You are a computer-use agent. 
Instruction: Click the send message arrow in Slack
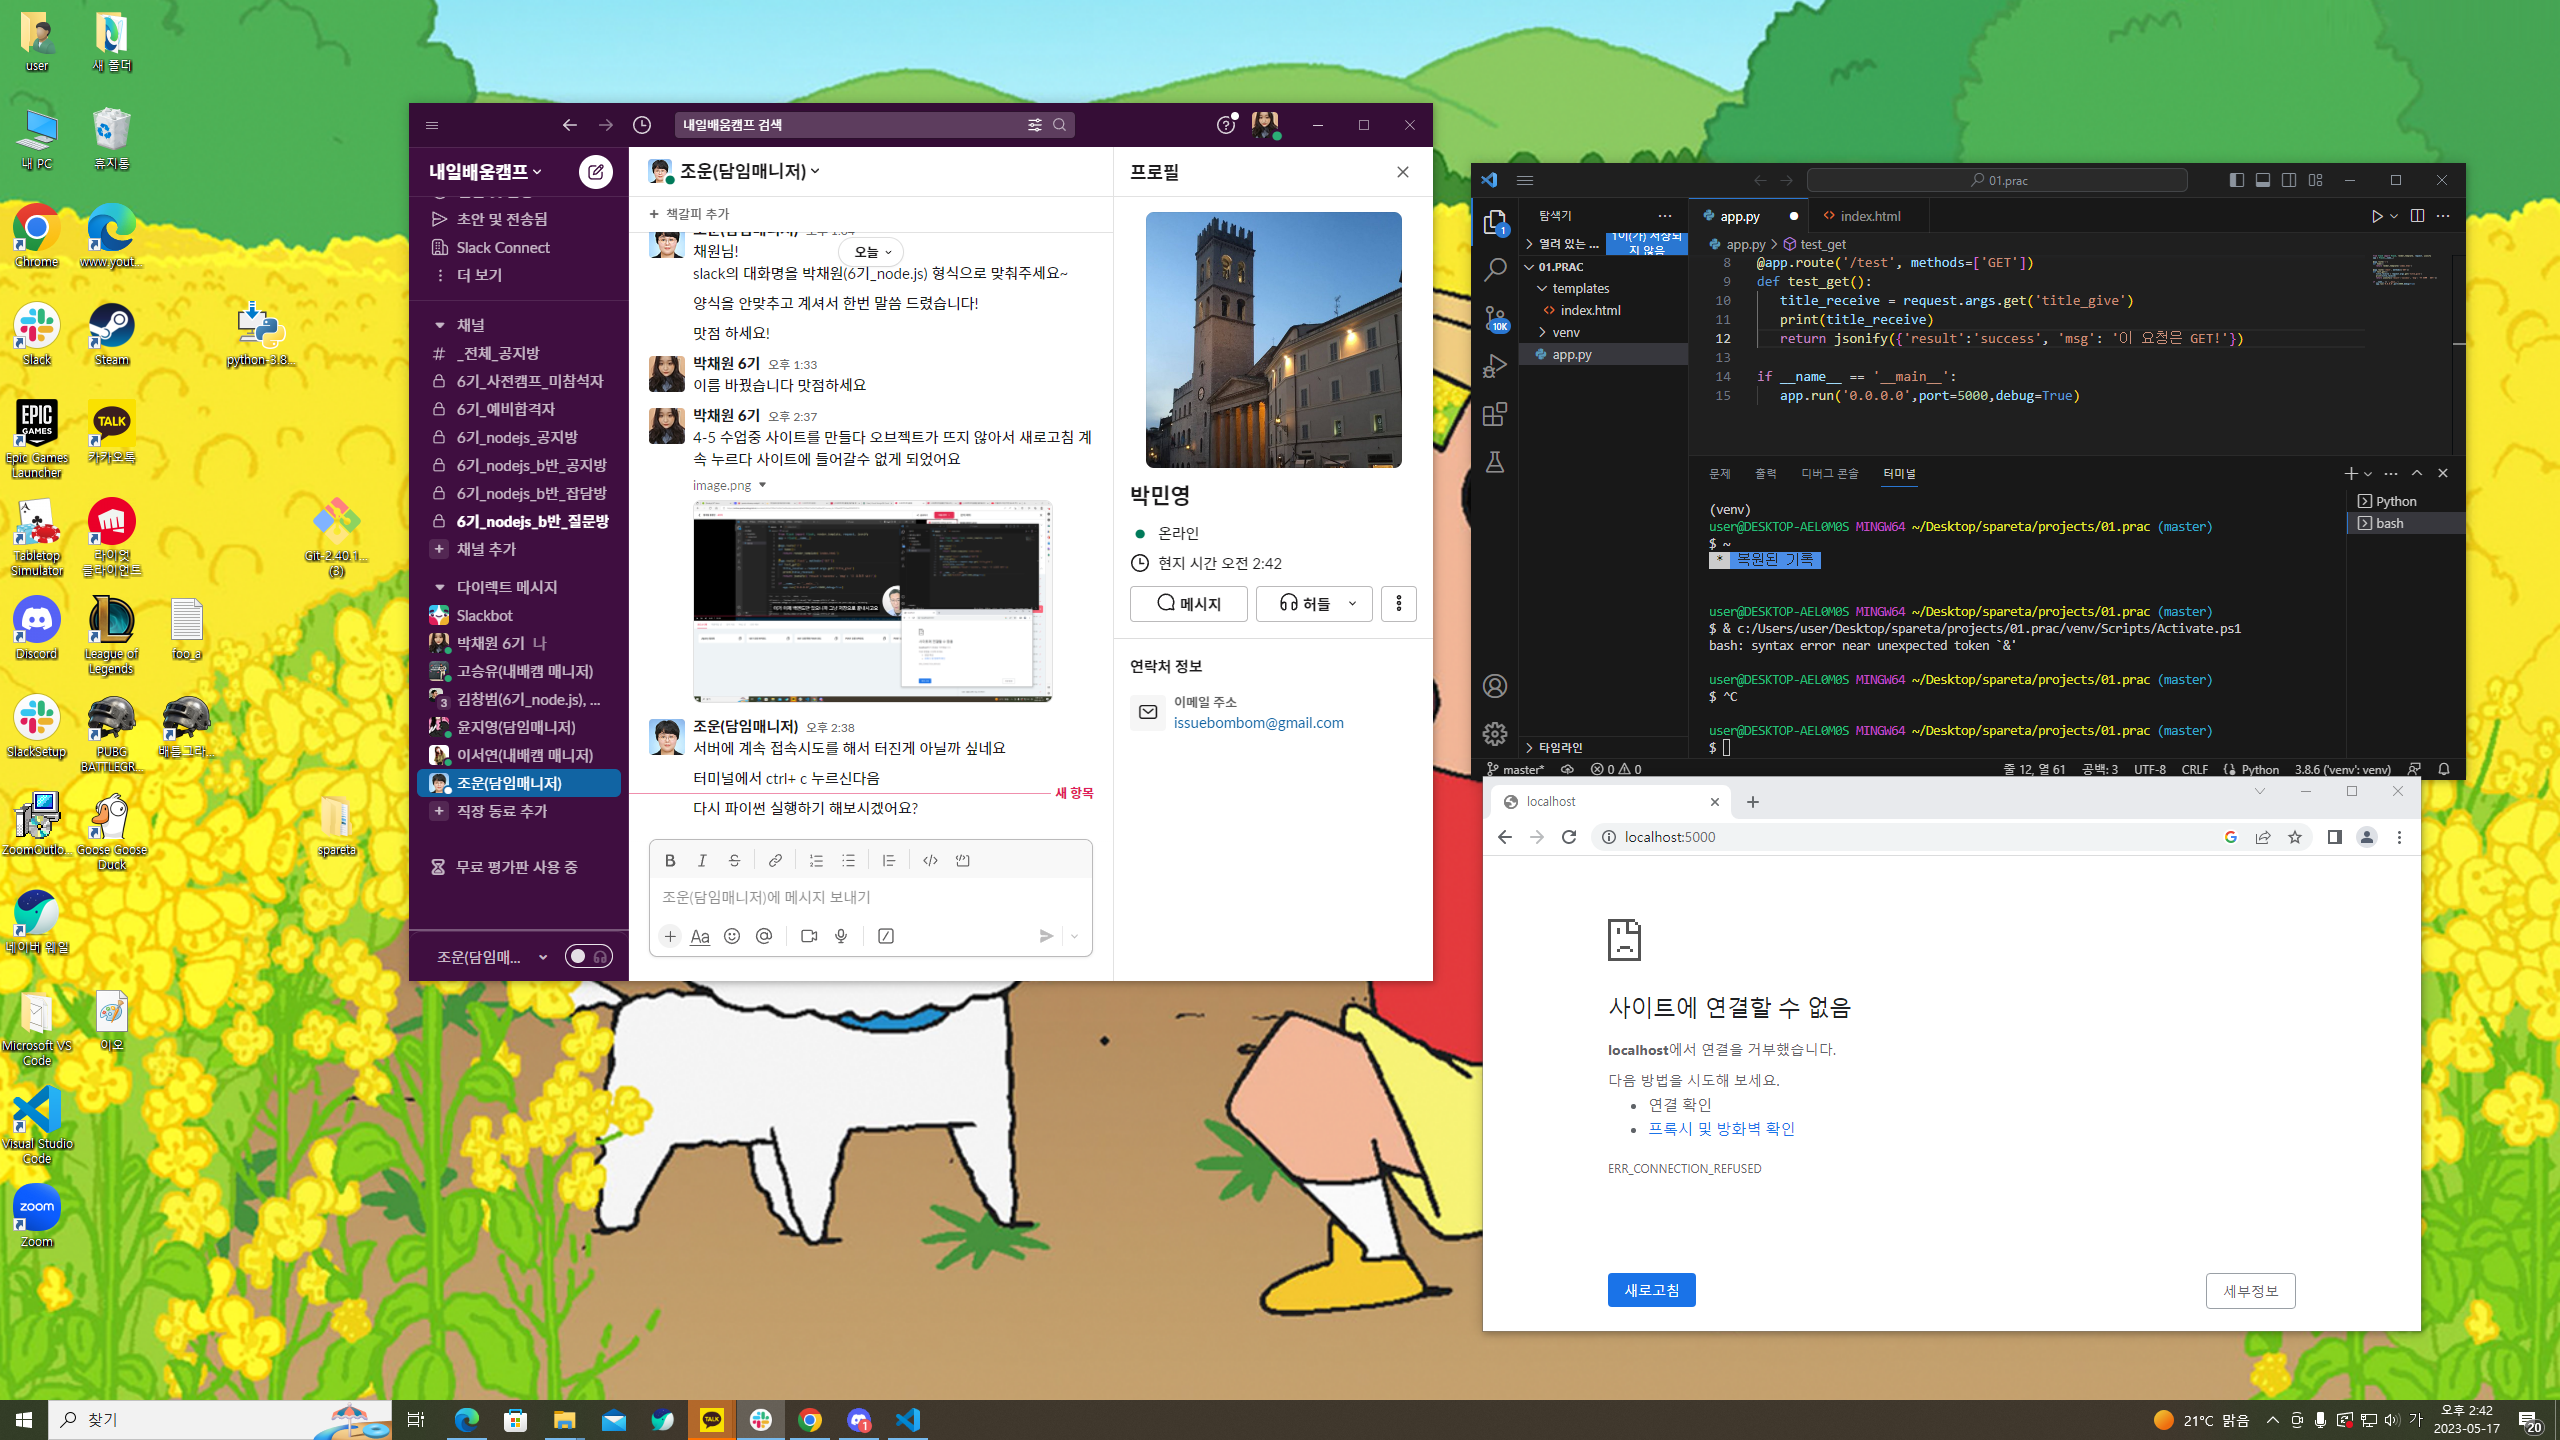(1046, 936)
